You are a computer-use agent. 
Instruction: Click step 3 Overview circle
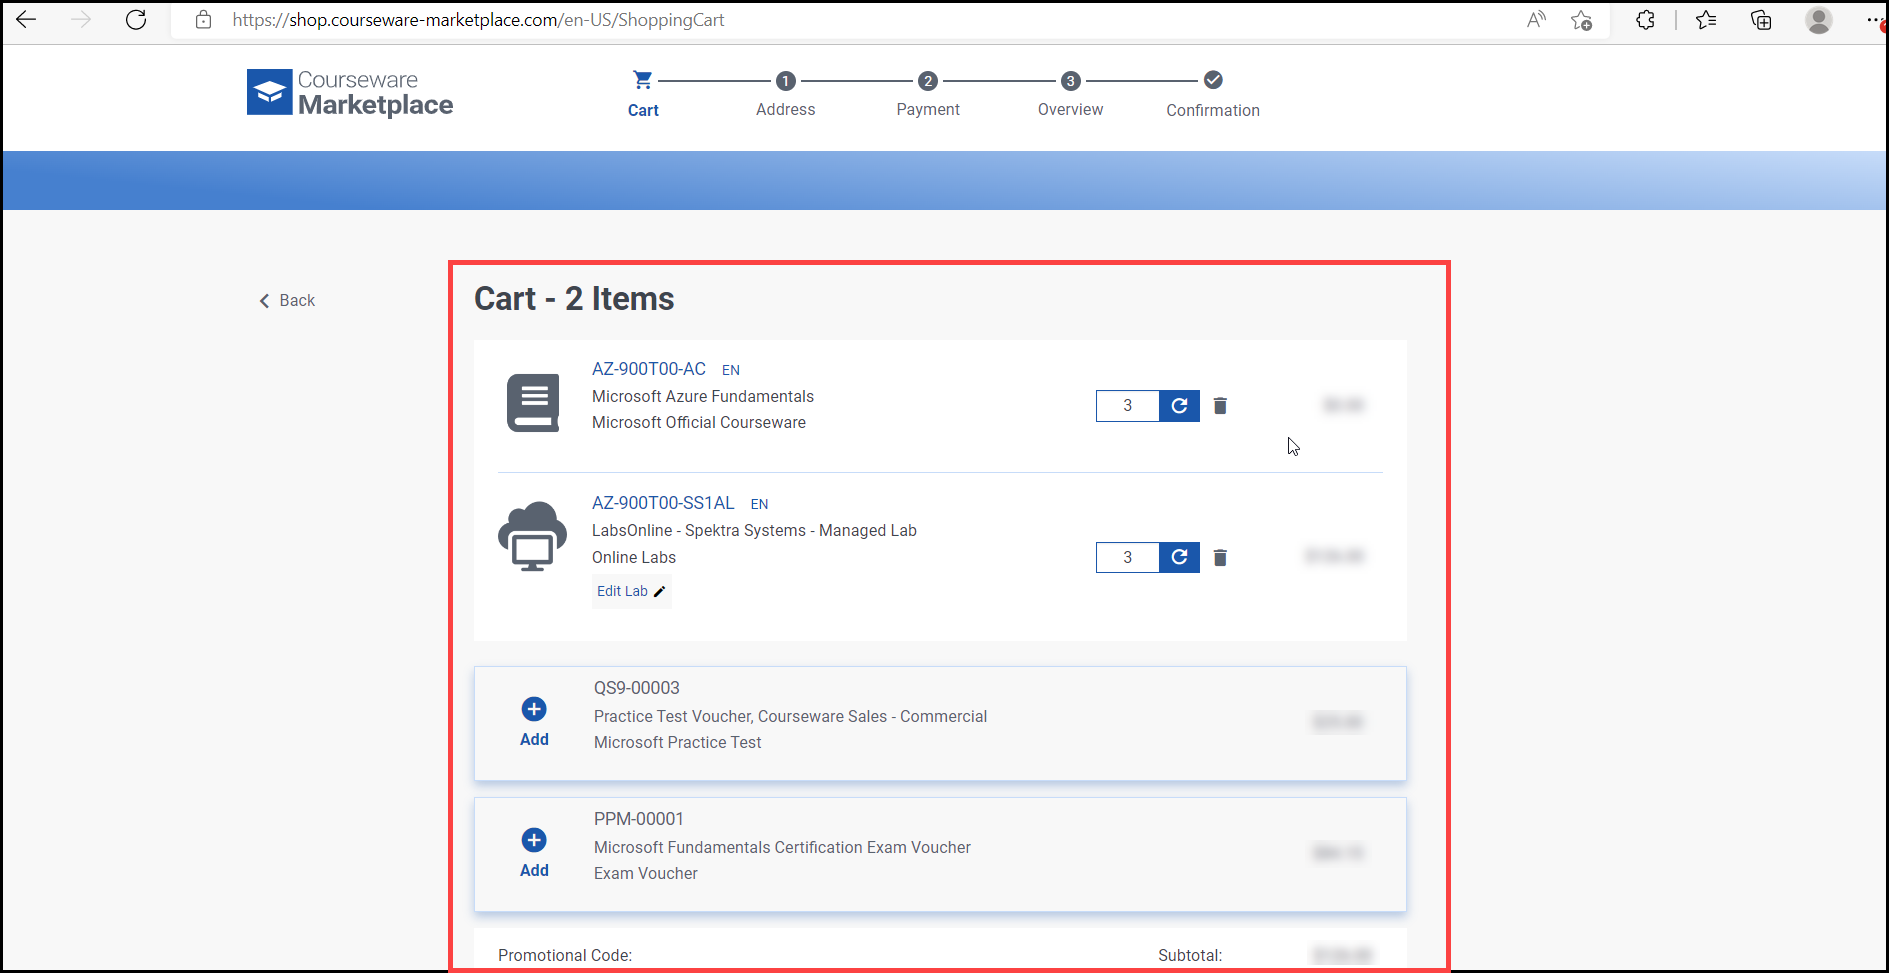(x=1071, y=80)
